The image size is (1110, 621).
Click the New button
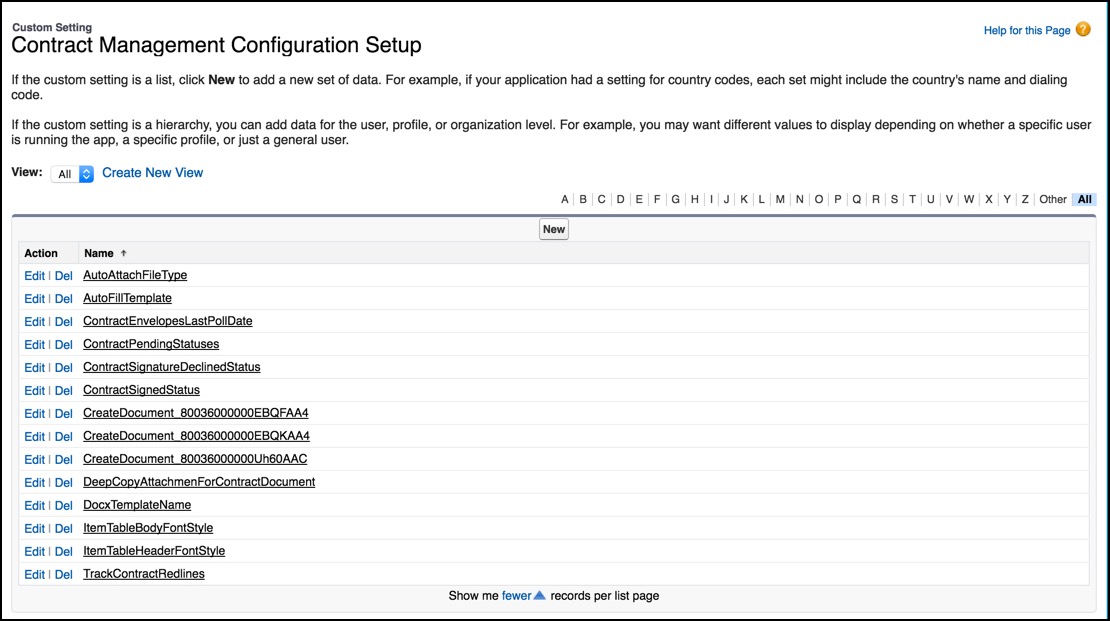tap(554, 229)
